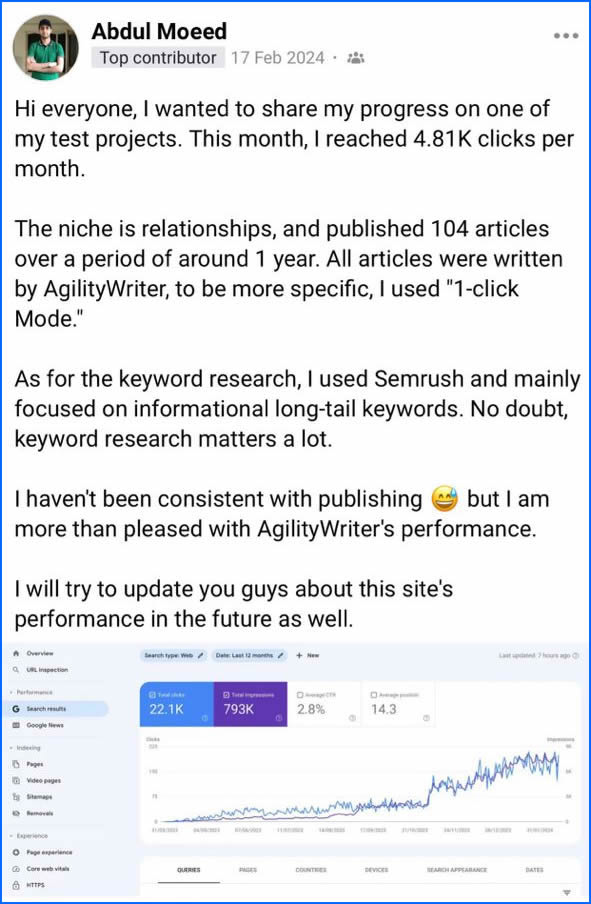Image resolution: width=591 pixels, height=904 pixels.
Task: Collapse the Performance sidebar section
Action: click(11, 691)
